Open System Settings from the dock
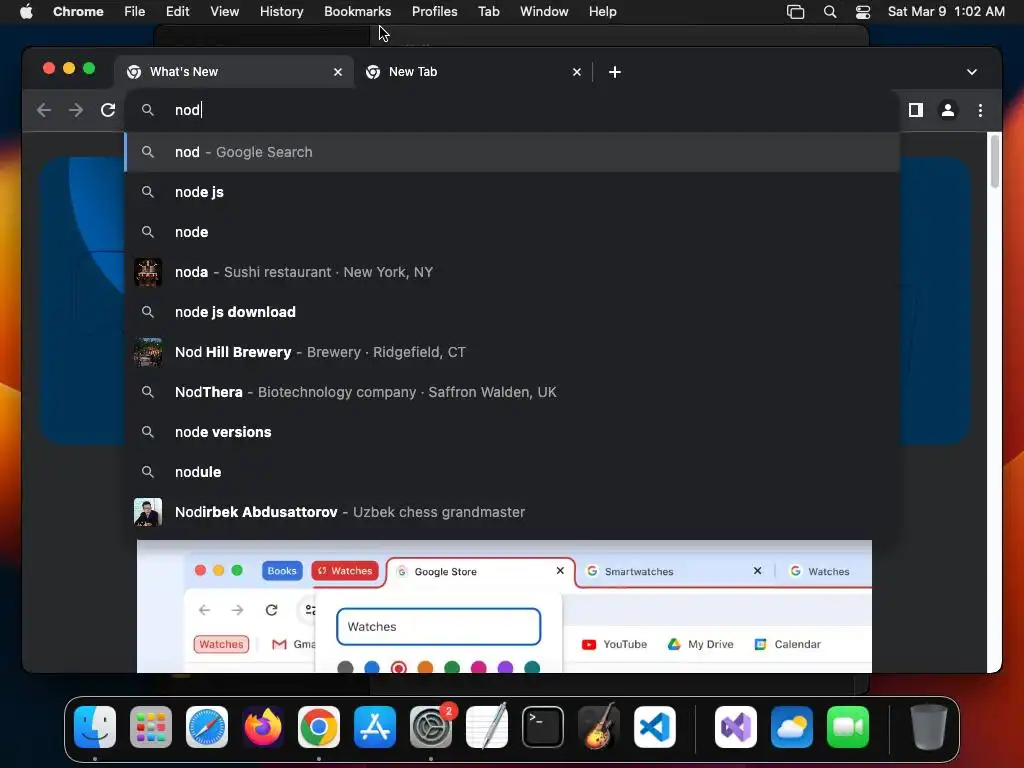This screenshot has height=768, width=1024. click(x=431, y=727)
